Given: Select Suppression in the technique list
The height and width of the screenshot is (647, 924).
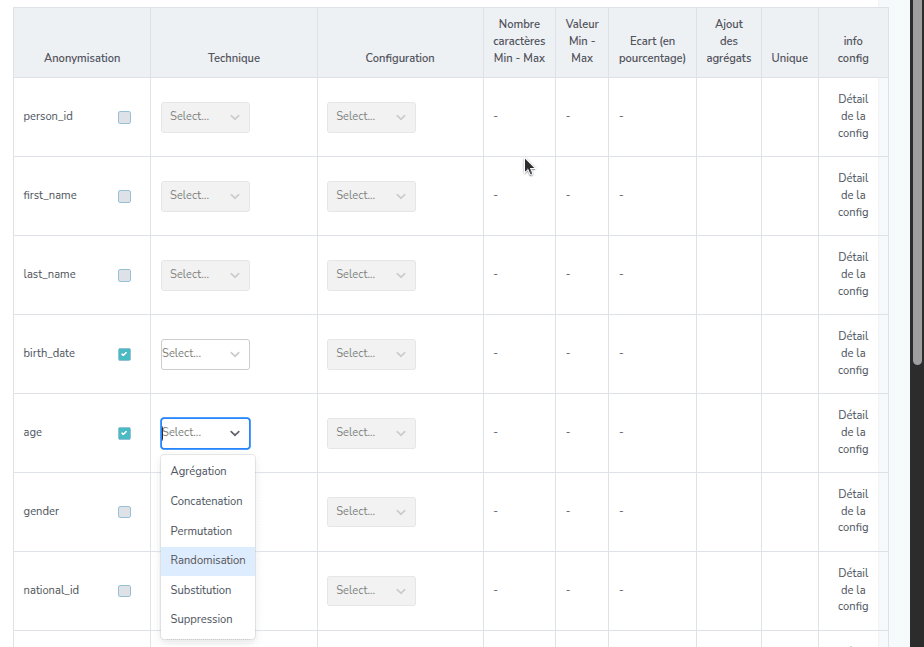Looking at the screenshot, I should pos(201,619).
